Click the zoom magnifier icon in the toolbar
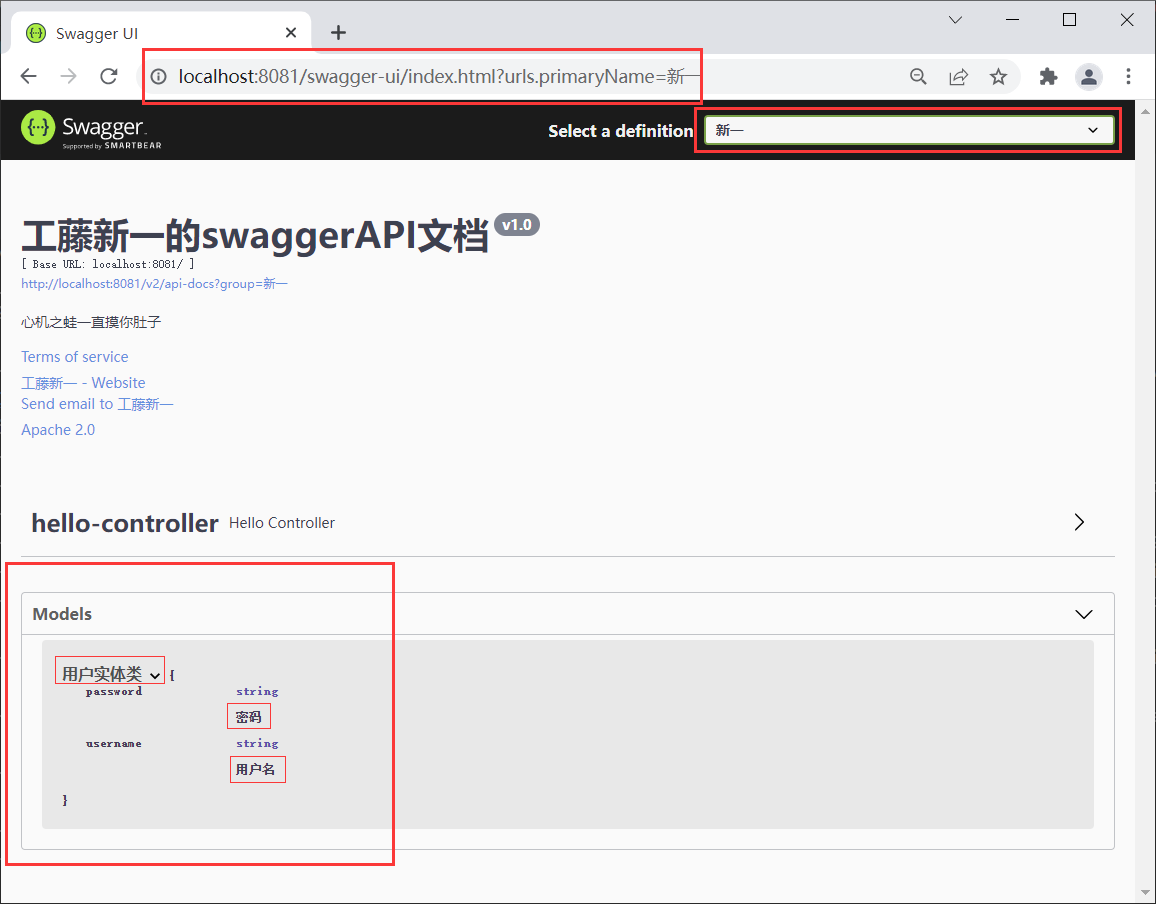1156x904 pixels. pyautogui.click(x=918, y=76)
